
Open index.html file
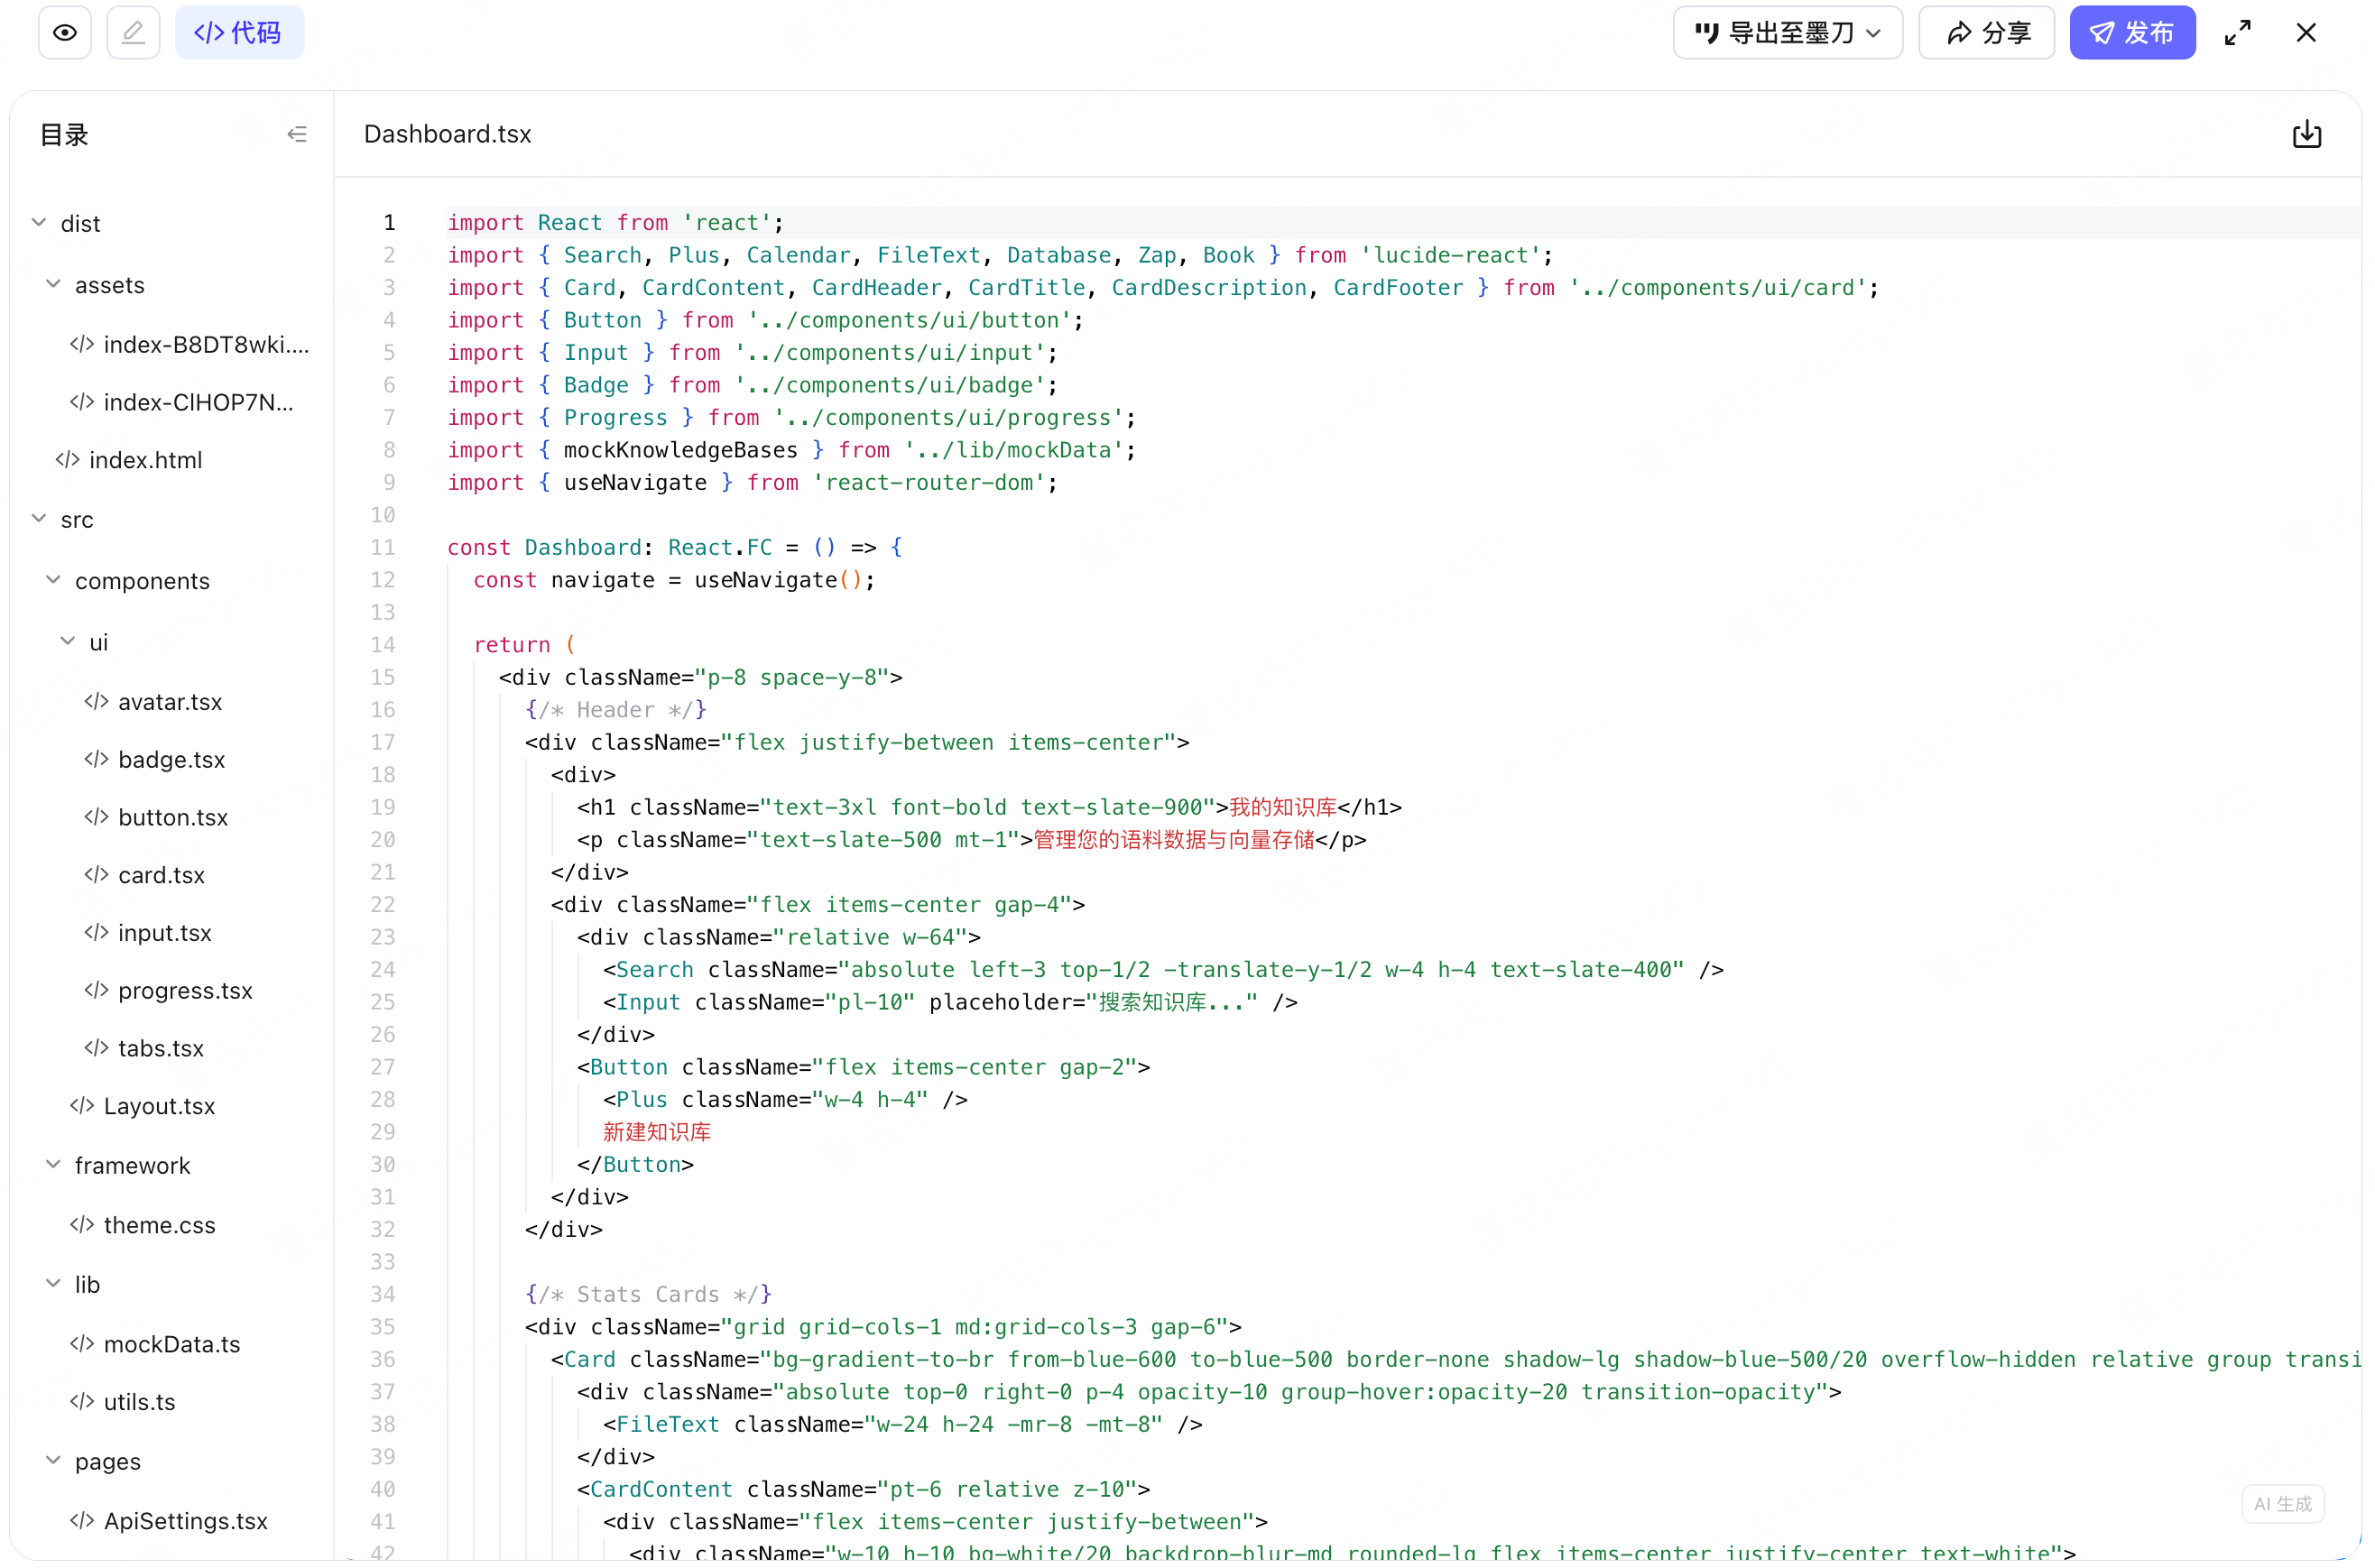129,460
